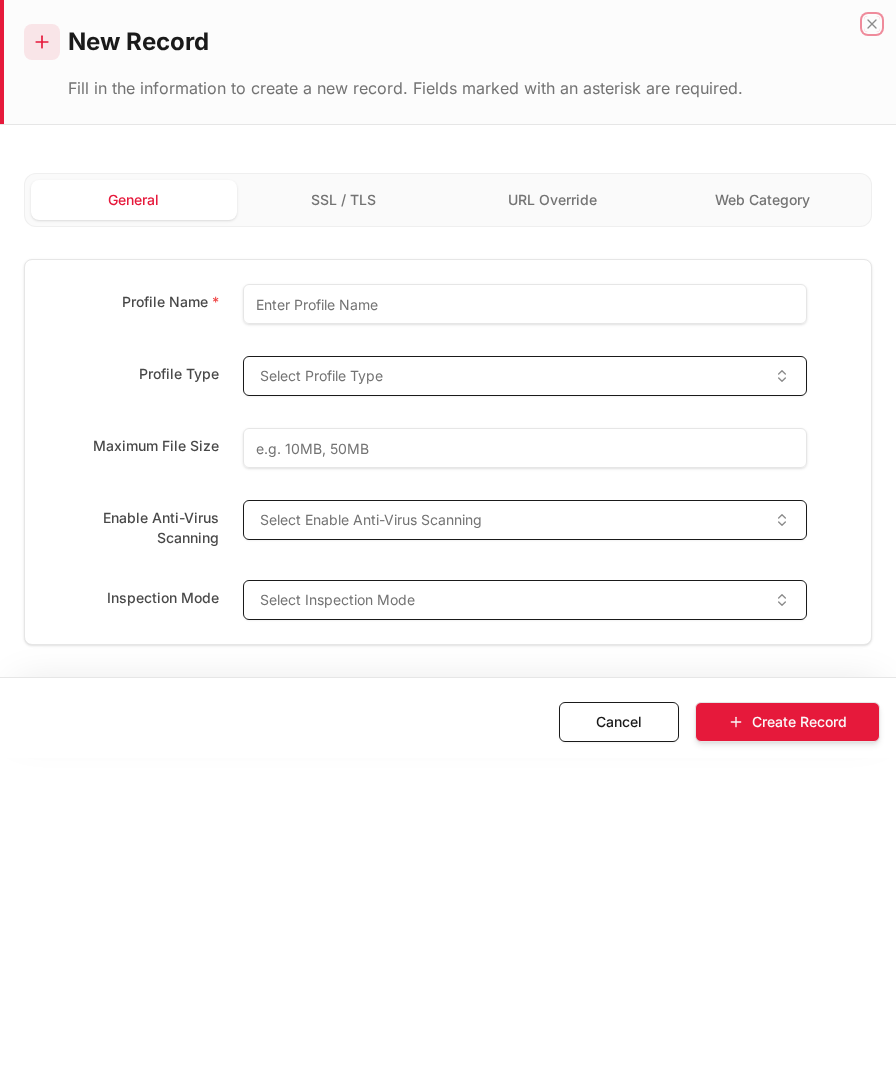
Task: Click the Inspection Mode label
Action: [x=163, y=598]
